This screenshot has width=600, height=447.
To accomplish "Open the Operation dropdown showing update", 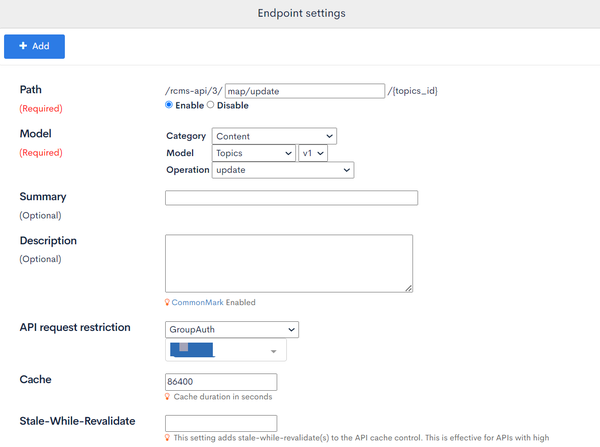I will point(283,170).
